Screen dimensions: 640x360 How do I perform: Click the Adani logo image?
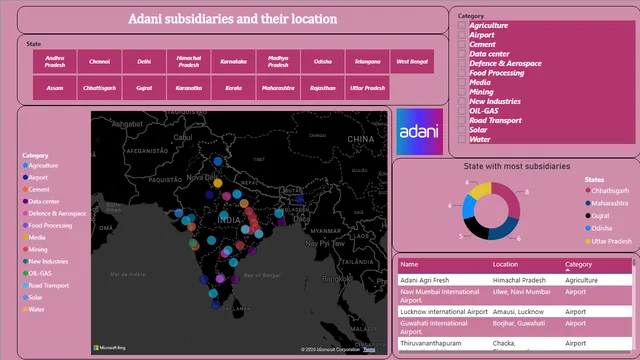pyautogui.click(x=419, y=131)
